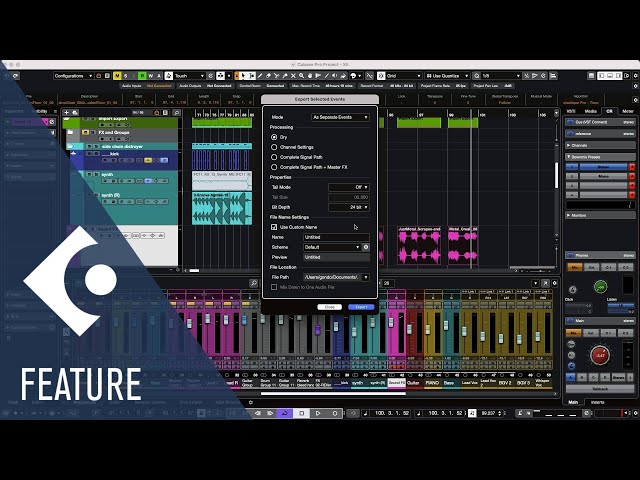640x480 pixels.
Task: Uncheck the Use Custom Name checkbox
Action: 275,227
